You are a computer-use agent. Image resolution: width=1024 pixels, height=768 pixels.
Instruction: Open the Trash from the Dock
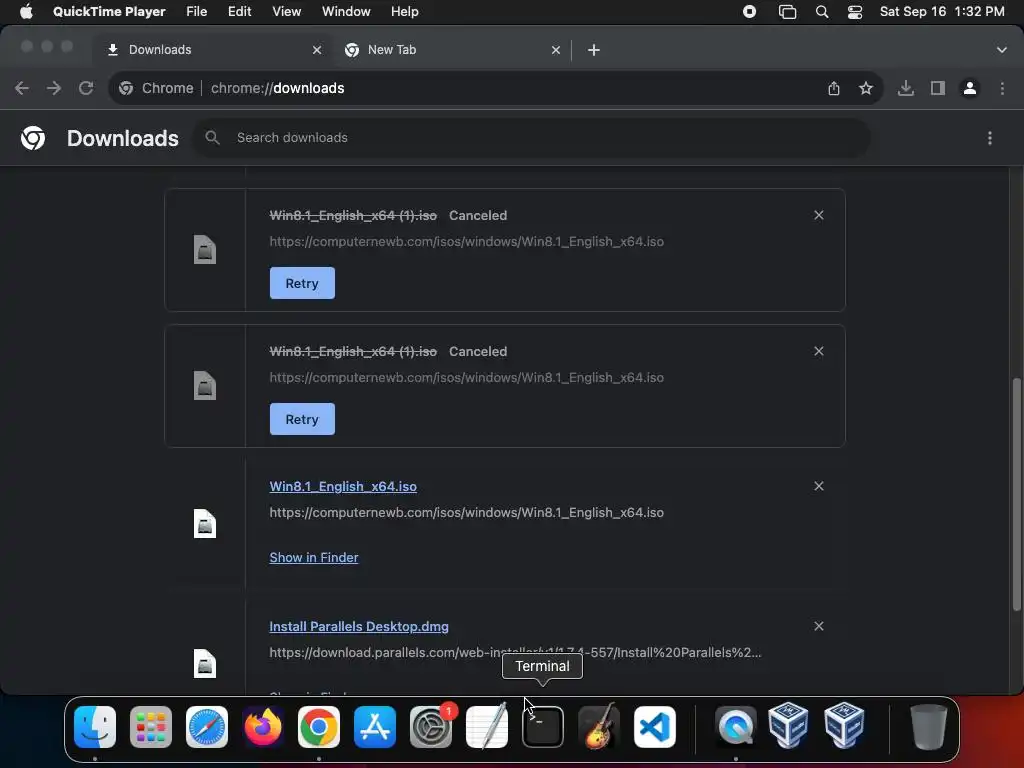point(928,727)
